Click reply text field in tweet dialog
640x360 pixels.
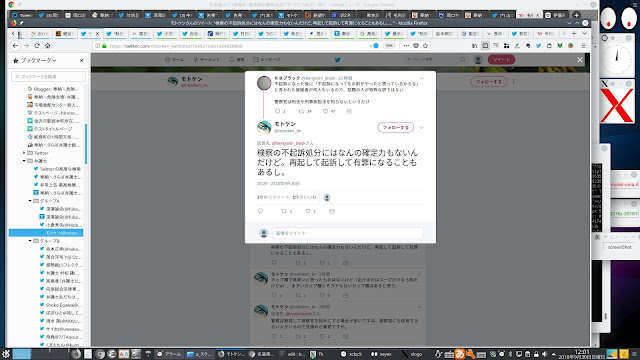click(x=348, y=233)
